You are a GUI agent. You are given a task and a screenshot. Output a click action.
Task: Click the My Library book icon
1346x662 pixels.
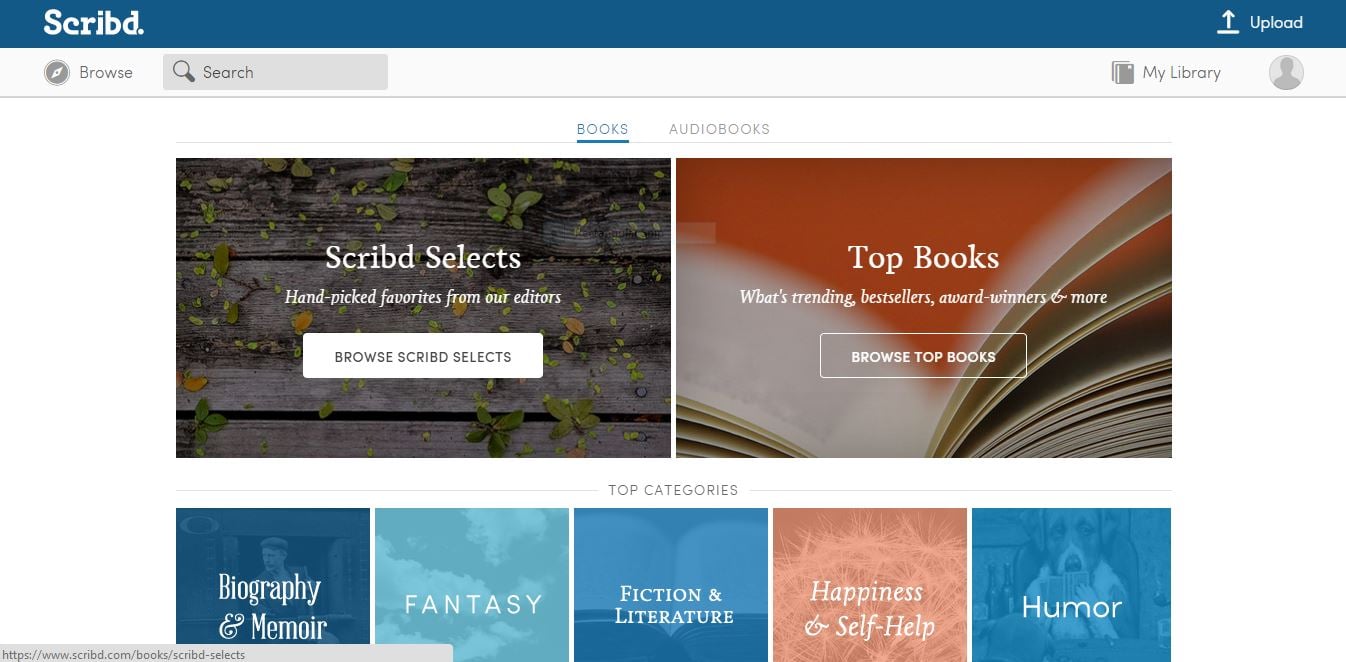pos(1122,73)
